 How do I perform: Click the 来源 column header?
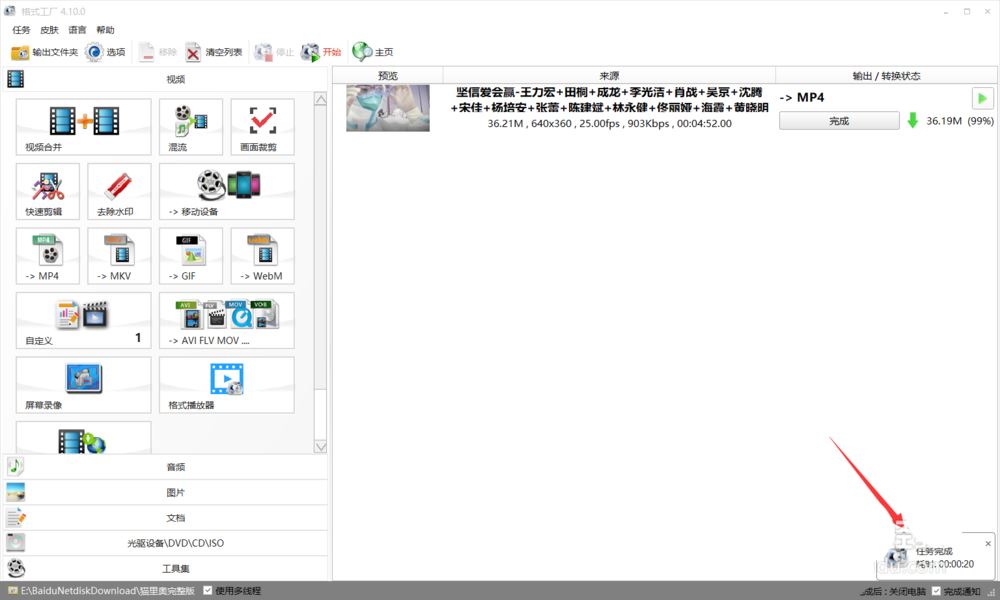(x=609, y=75)
